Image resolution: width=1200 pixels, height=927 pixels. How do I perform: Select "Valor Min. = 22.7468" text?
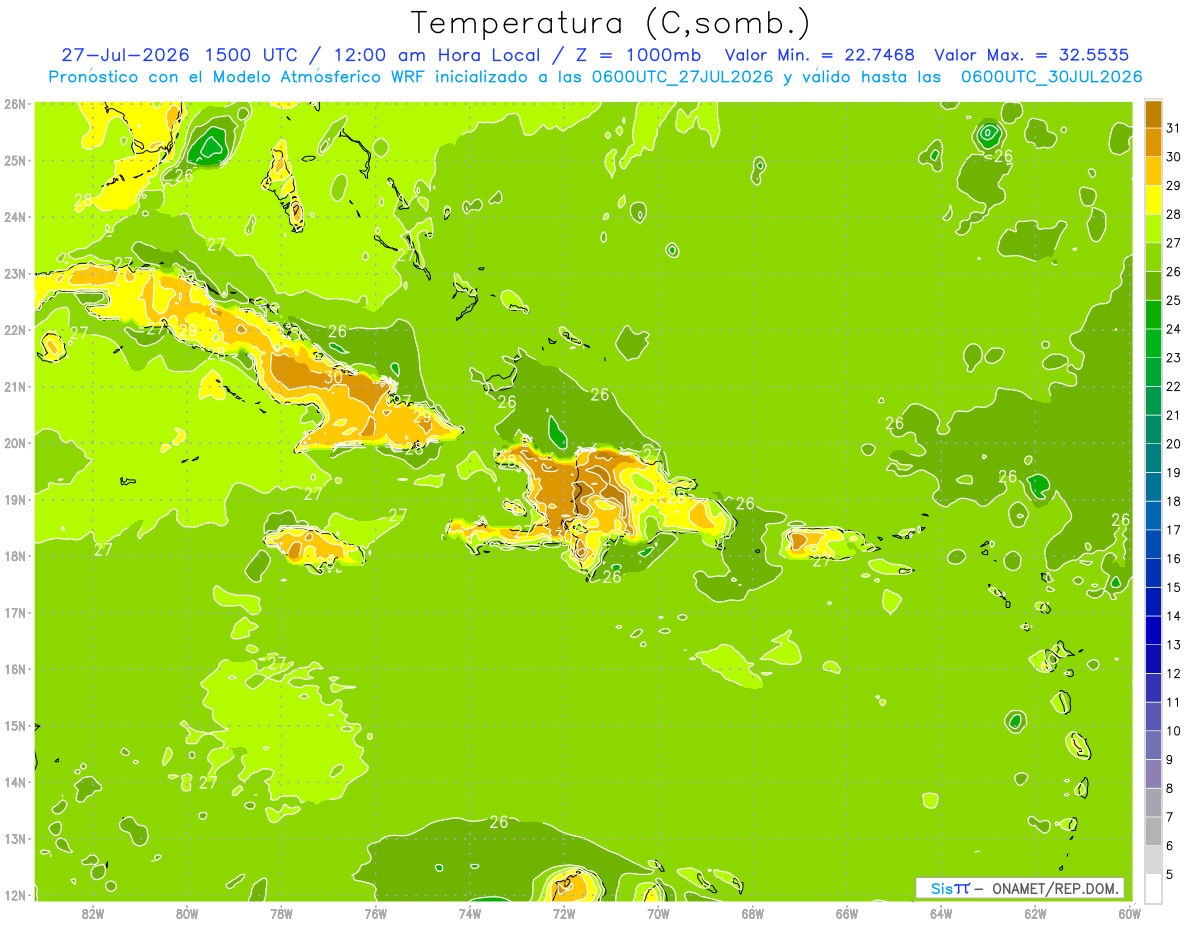(819, 55)
